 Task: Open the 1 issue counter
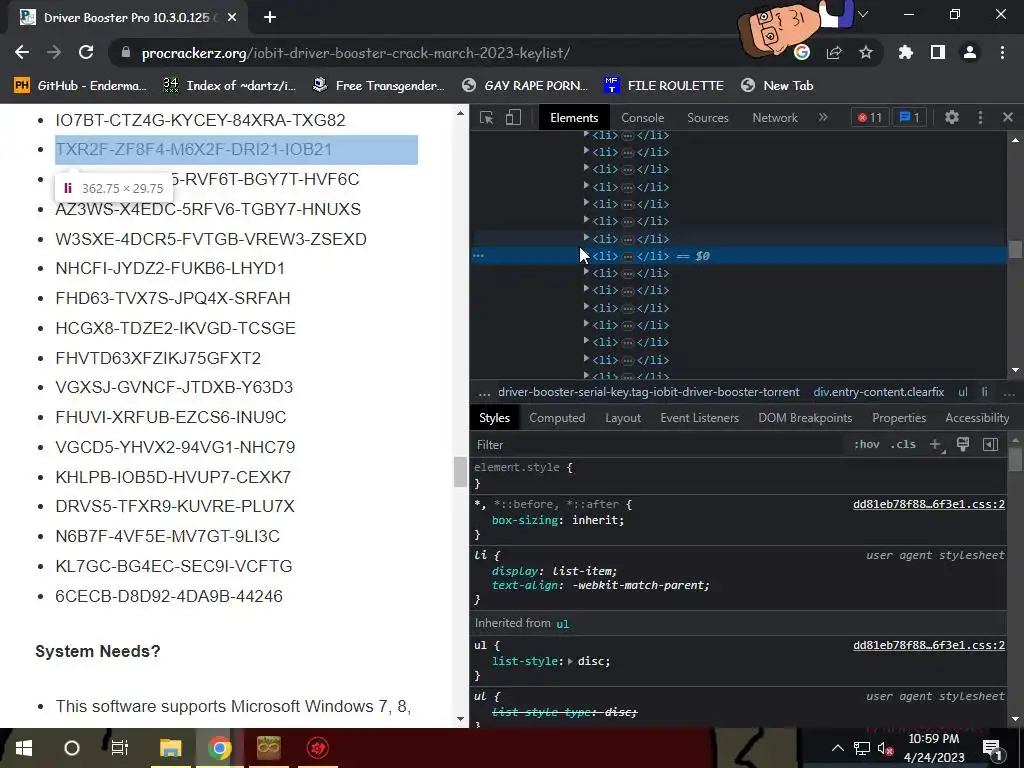tap(909, 118)
